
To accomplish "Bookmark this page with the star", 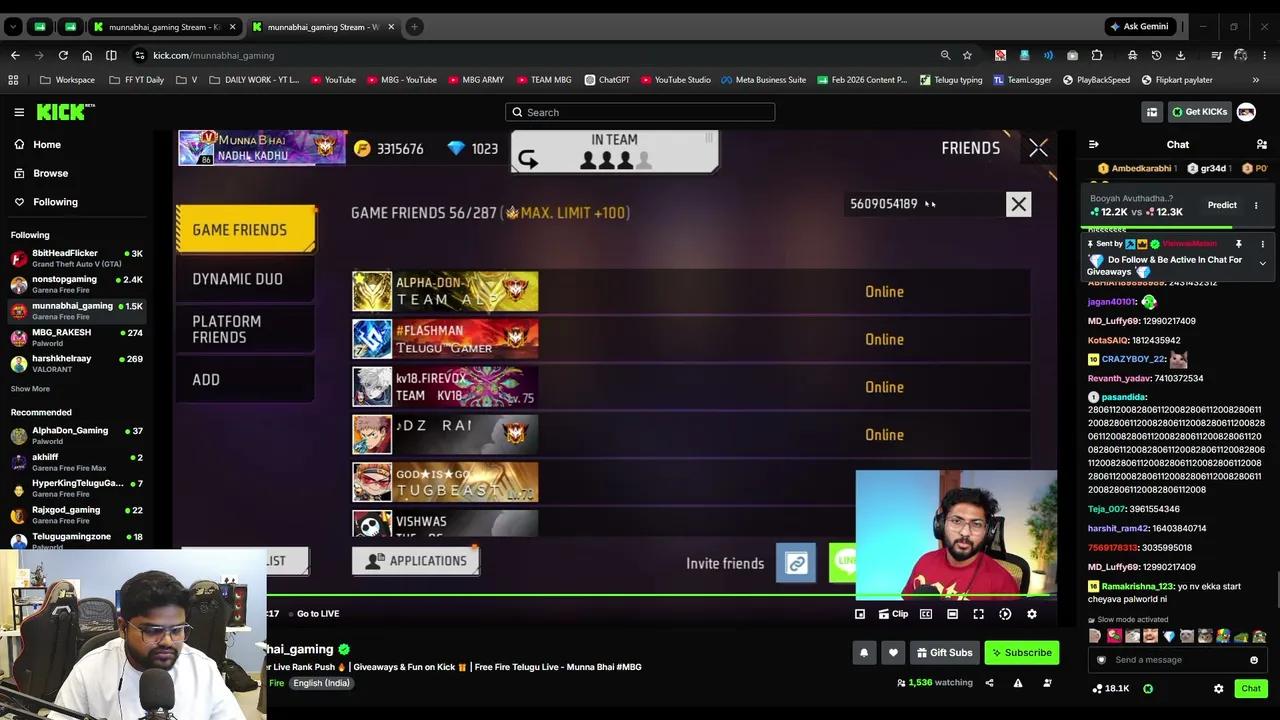I will tap(967, 55).
